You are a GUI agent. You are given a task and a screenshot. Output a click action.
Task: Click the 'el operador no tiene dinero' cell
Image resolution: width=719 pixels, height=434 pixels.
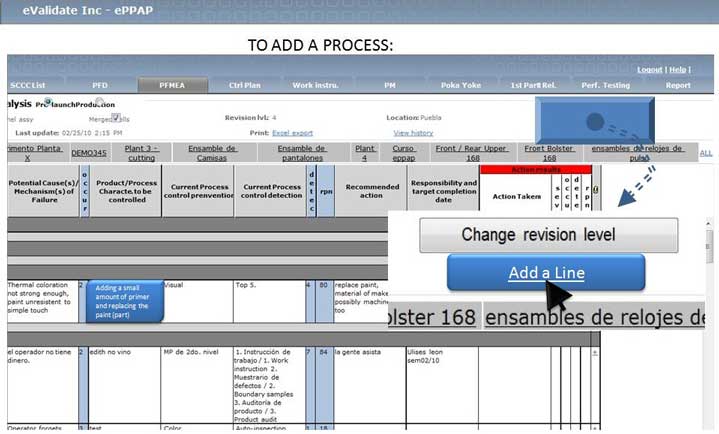pyautogui.click(x=43, y=384)
